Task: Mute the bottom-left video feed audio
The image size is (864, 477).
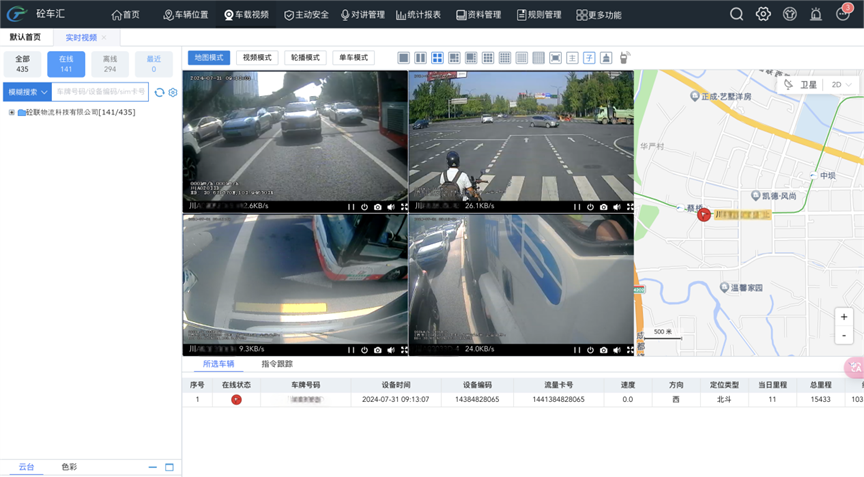Action: point(391,350)
